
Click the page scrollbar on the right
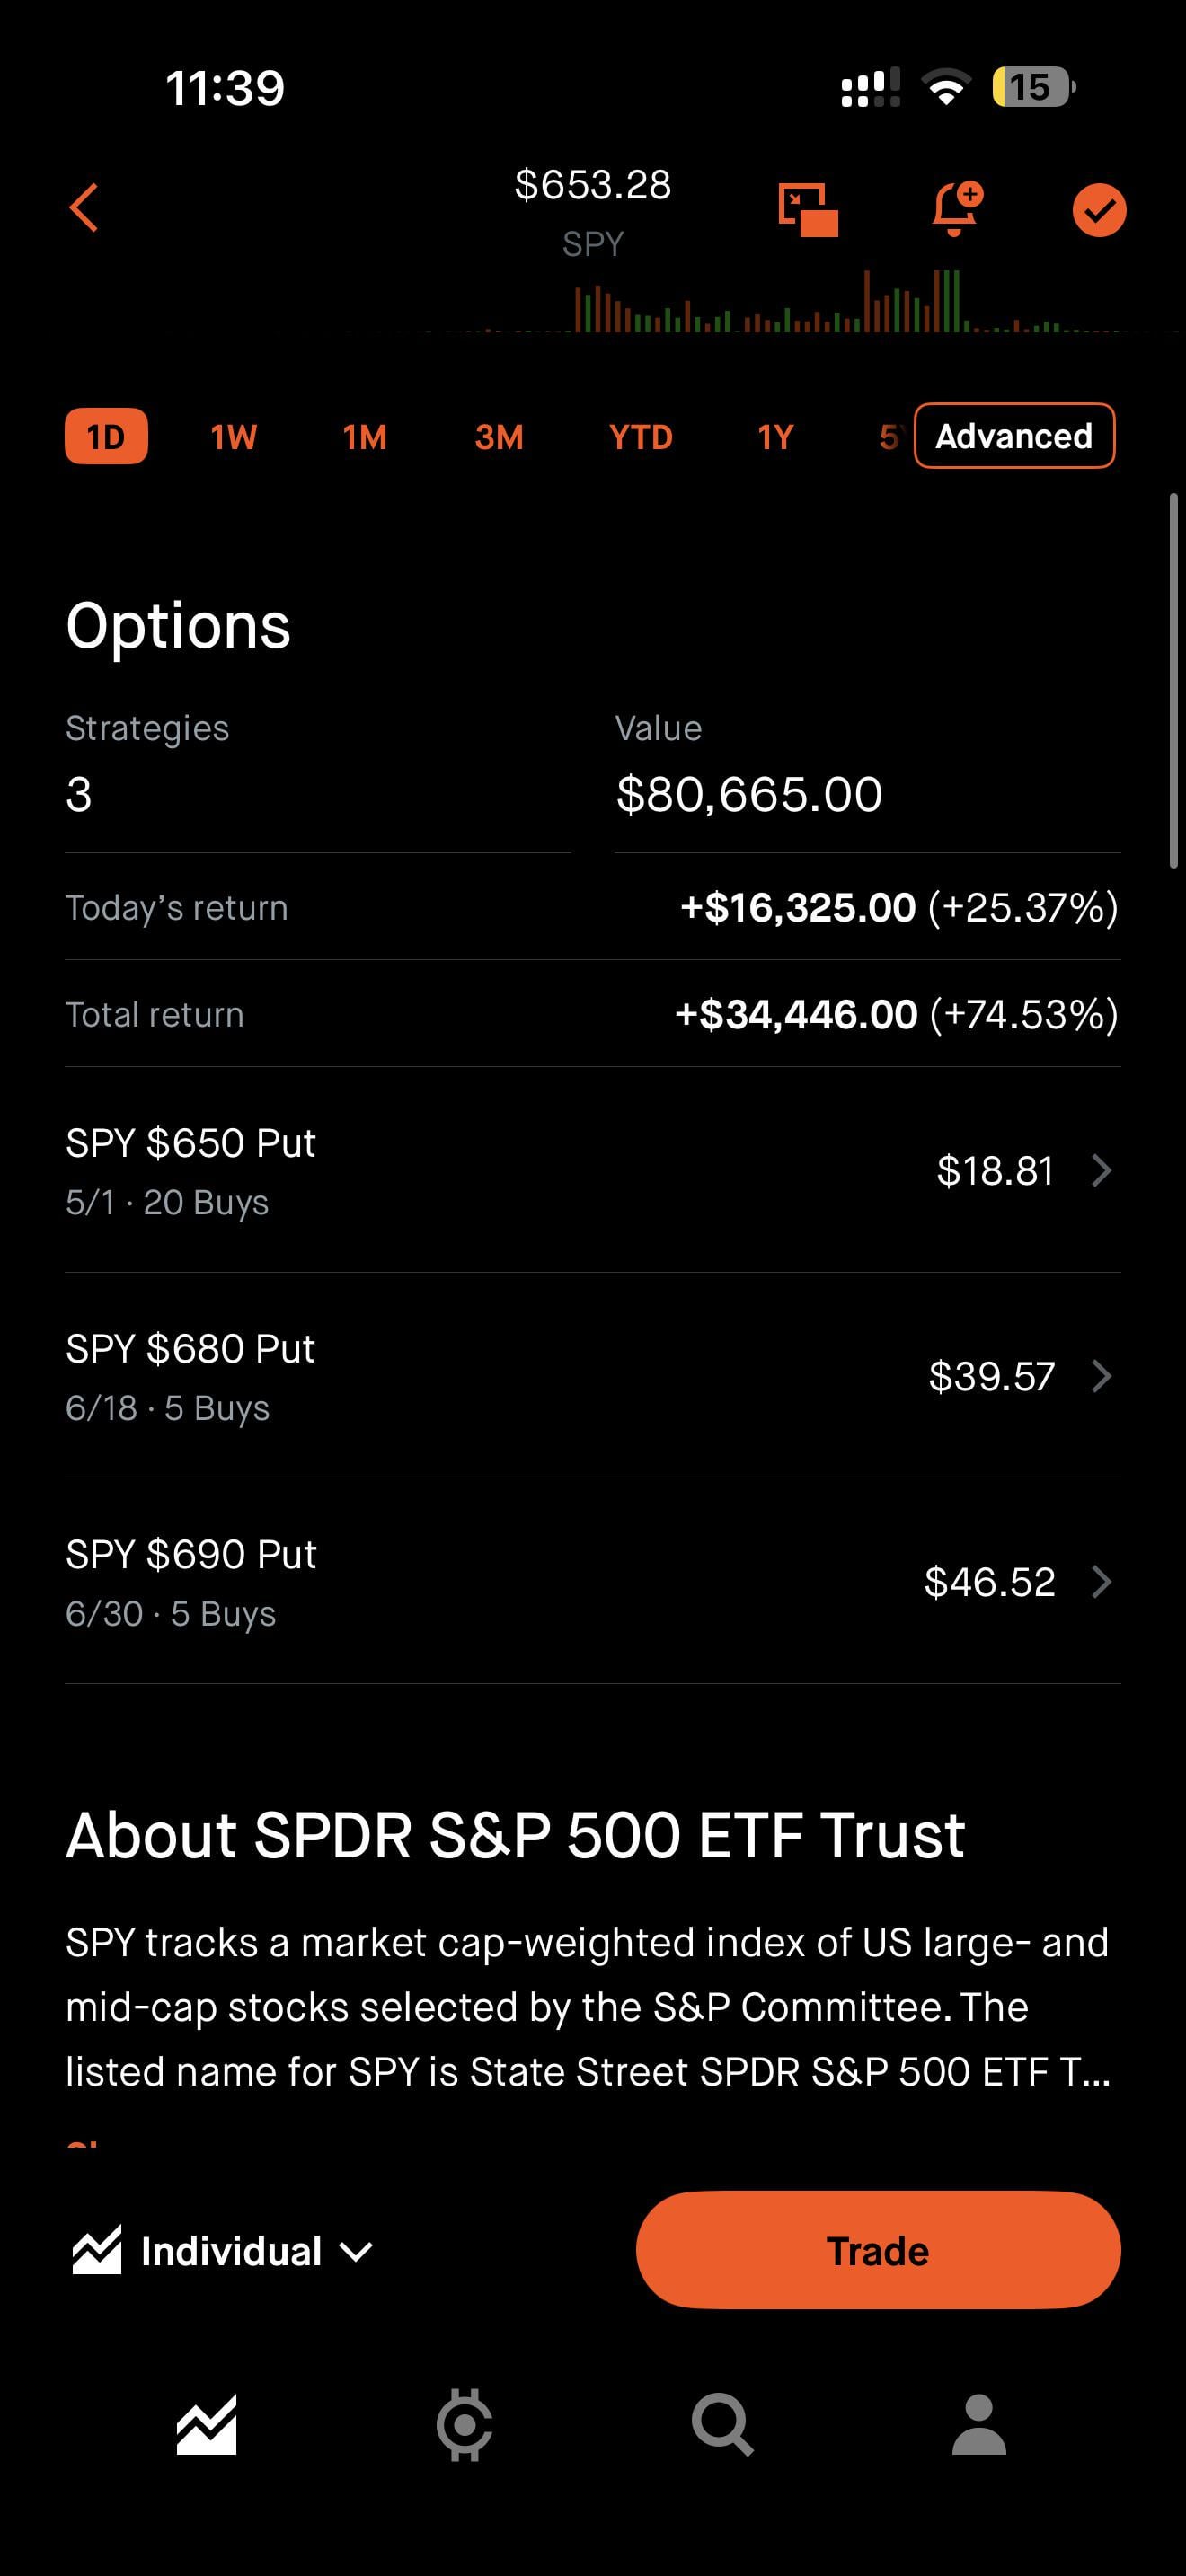1174,681
